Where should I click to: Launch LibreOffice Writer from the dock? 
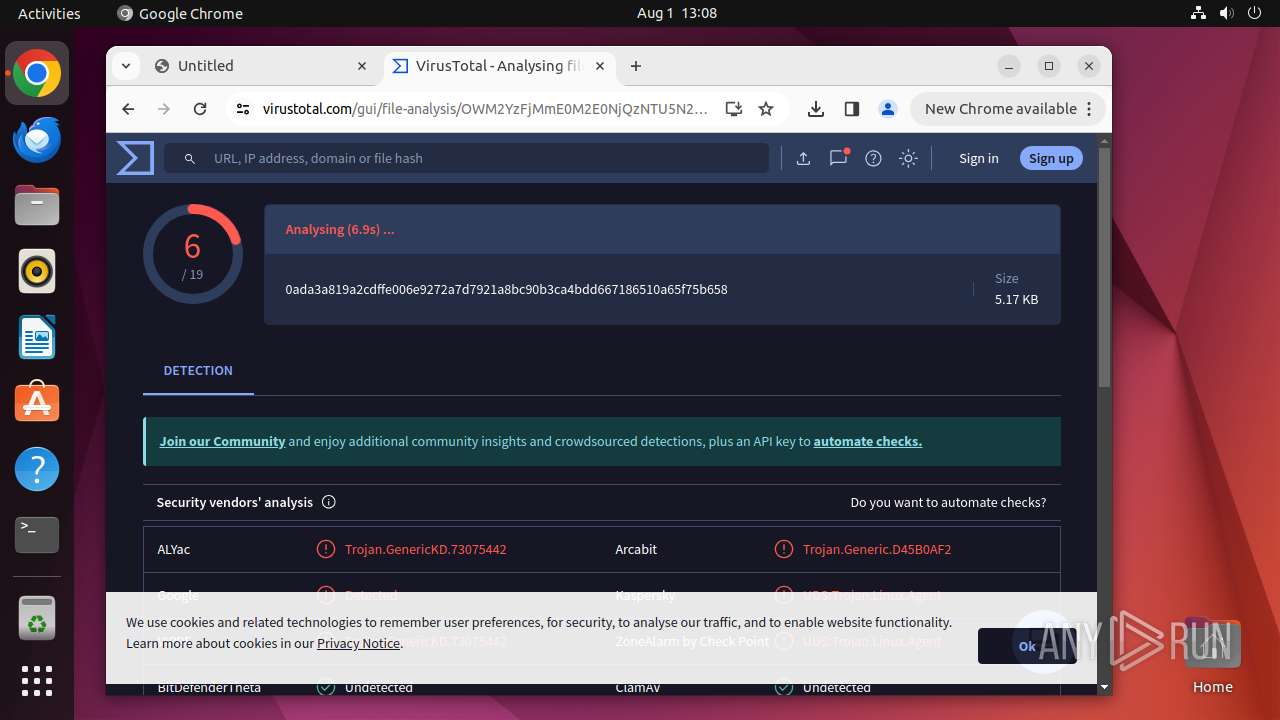click(37, 337)
